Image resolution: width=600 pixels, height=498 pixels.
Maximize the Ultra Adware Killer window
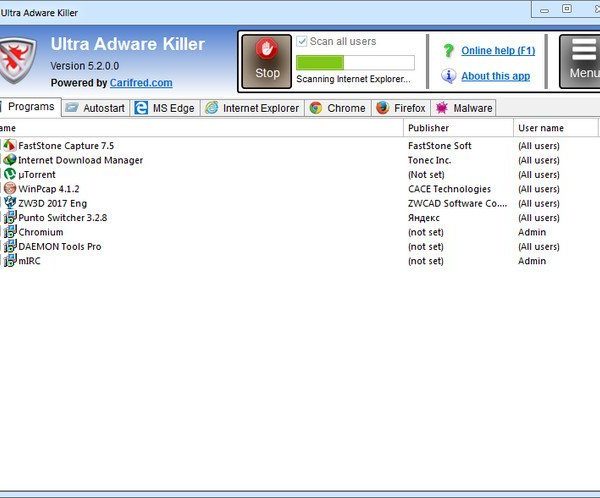click(x=567, y=9)
